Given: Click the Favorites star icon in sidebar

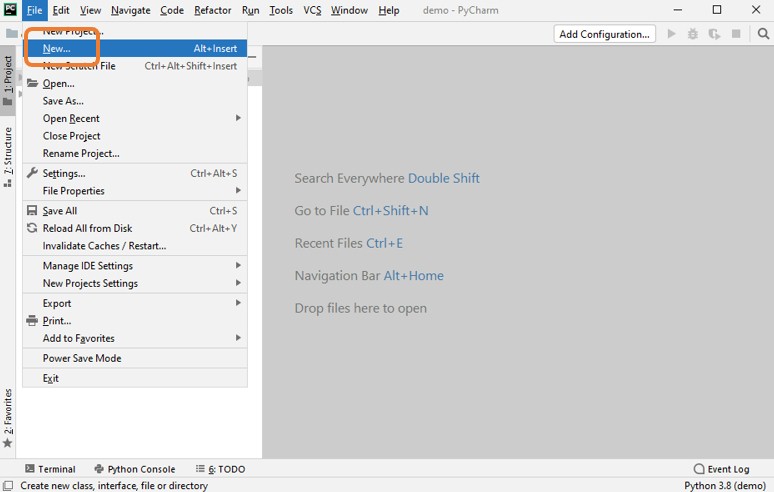Looking at the screenshot, I should pos(7,443).
